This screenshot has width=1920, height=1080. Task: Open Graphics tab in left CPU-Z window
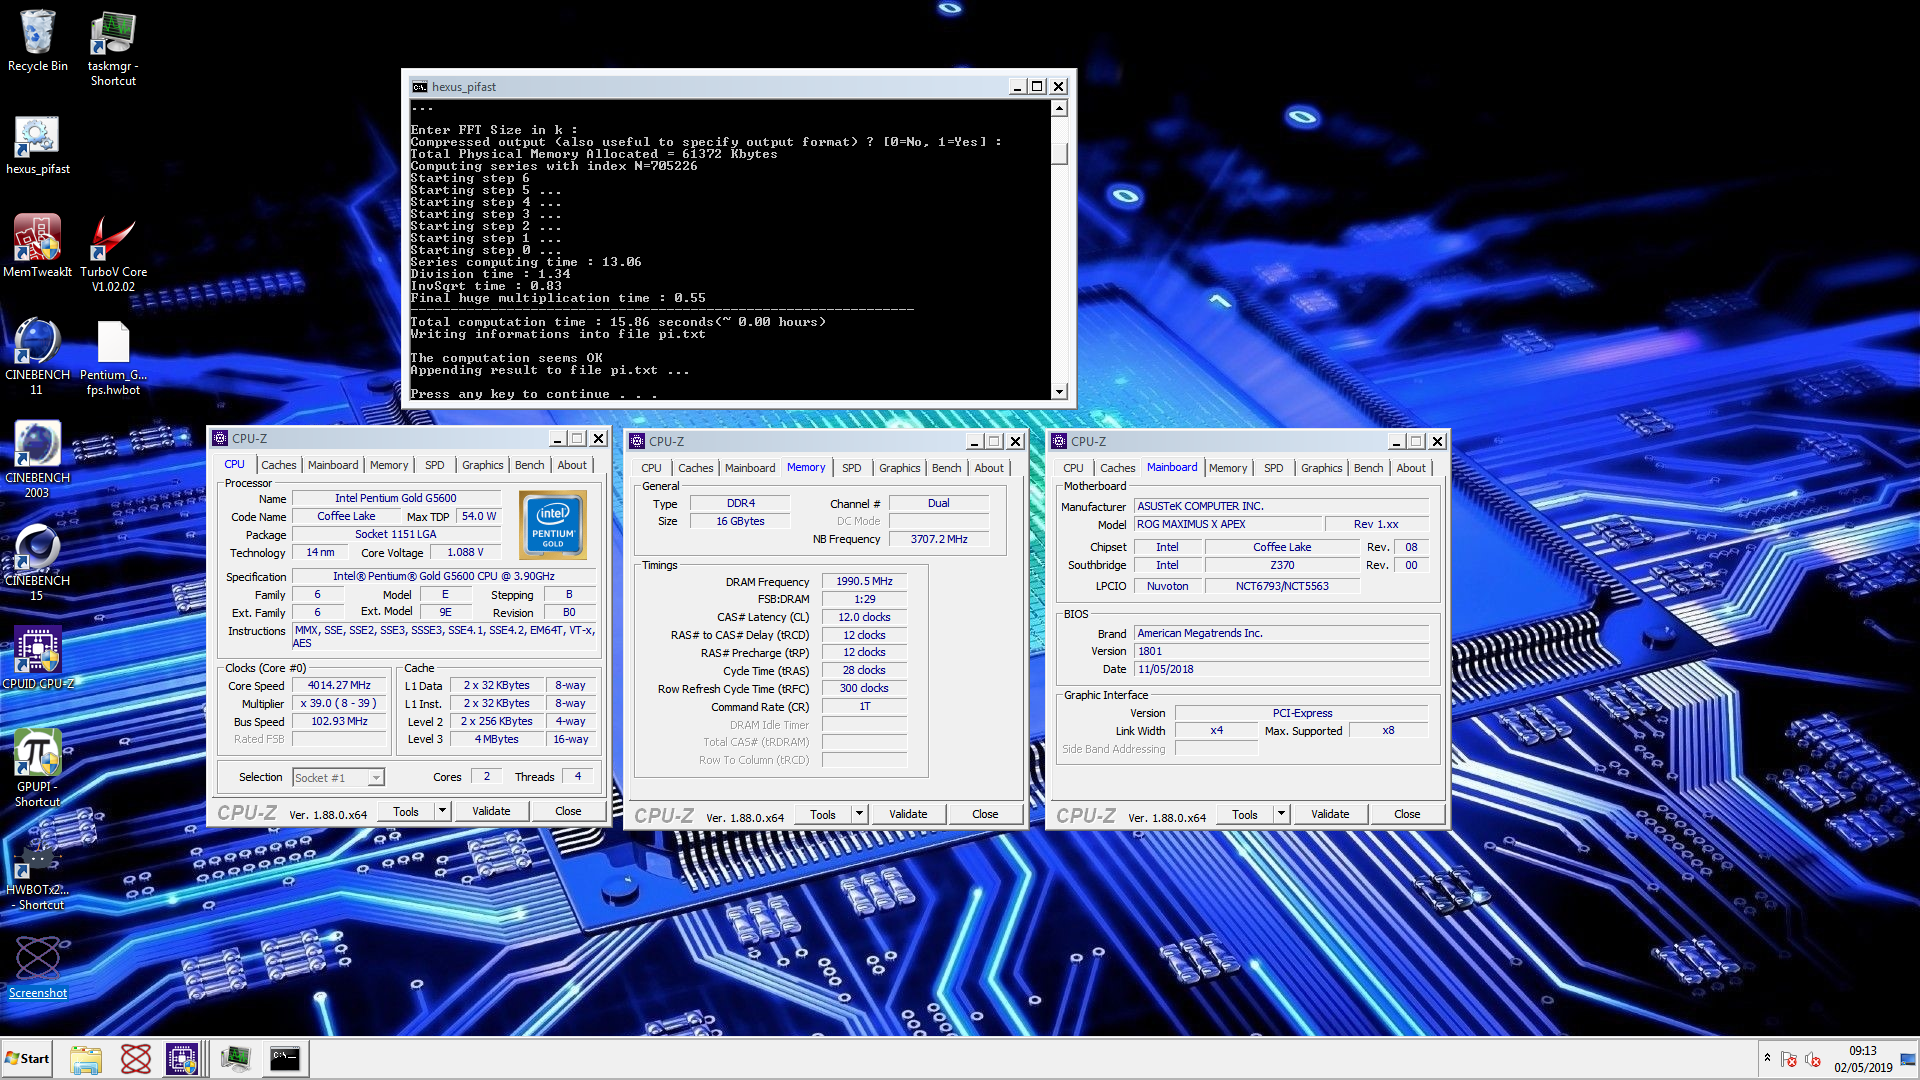pyautogui.click(x=482, y=465)
